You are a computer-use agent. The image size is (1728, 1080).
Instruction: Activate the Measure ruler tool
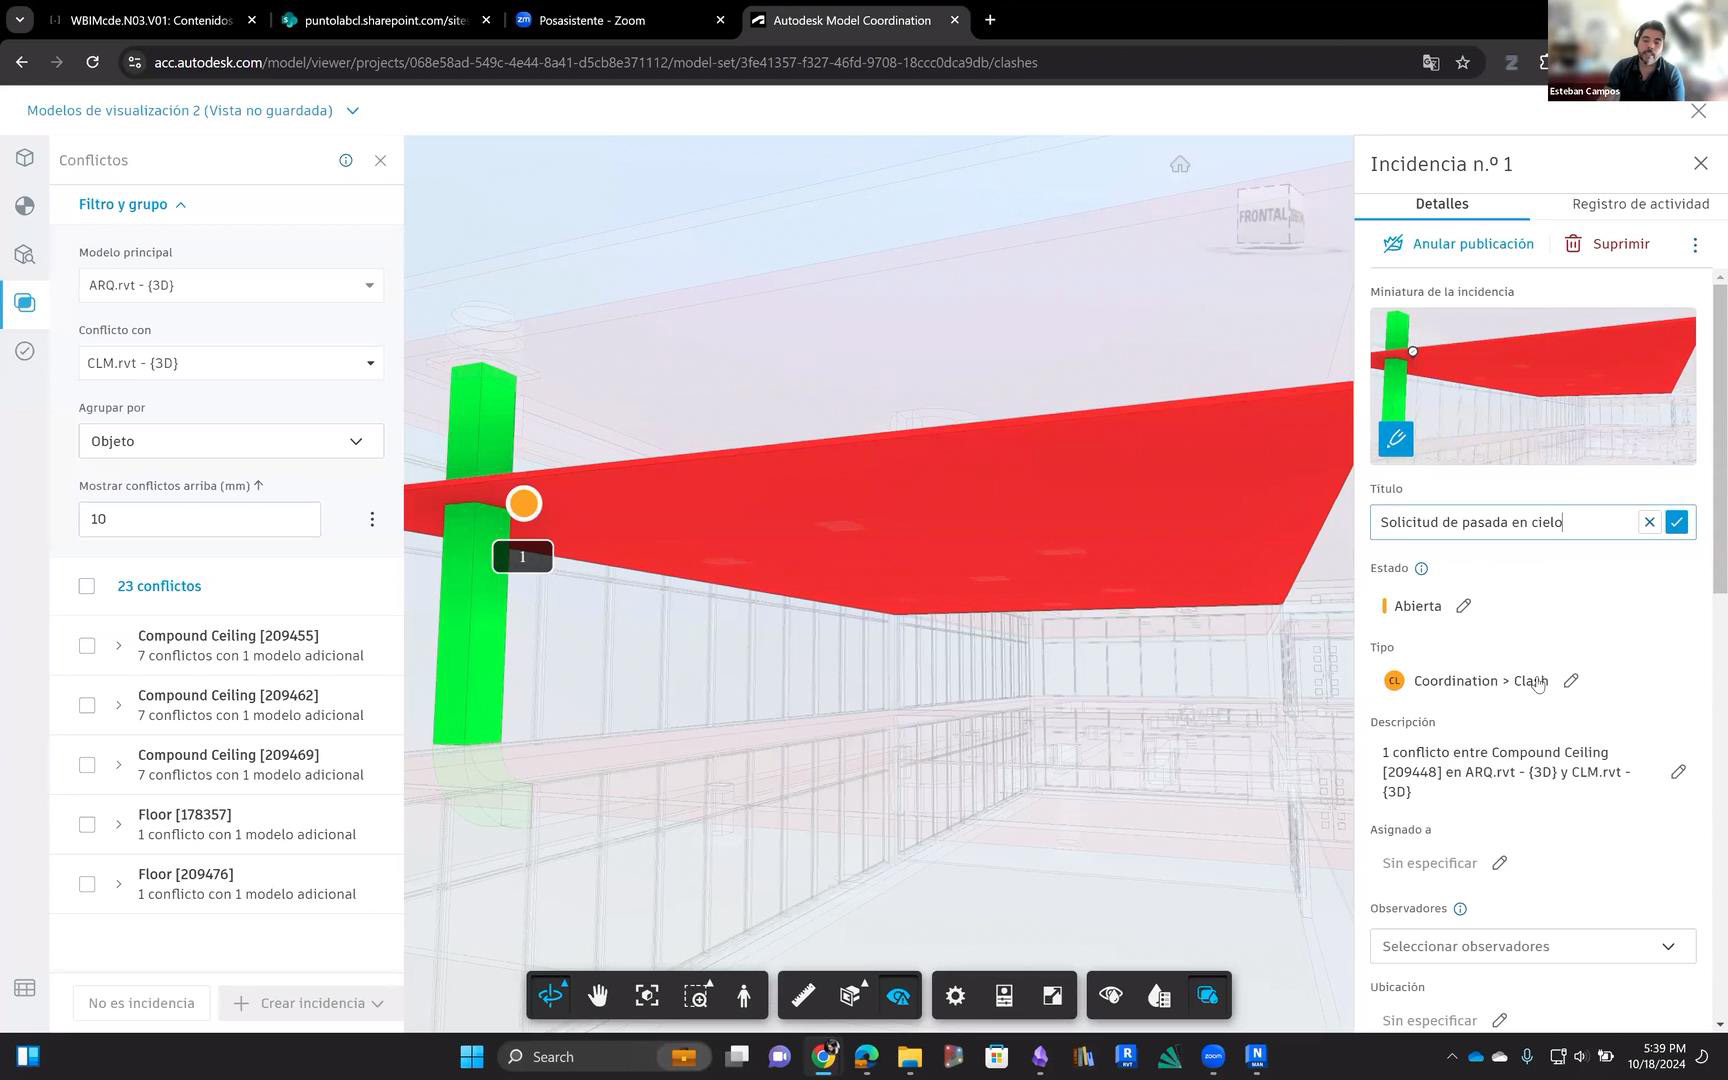(803, 996)
